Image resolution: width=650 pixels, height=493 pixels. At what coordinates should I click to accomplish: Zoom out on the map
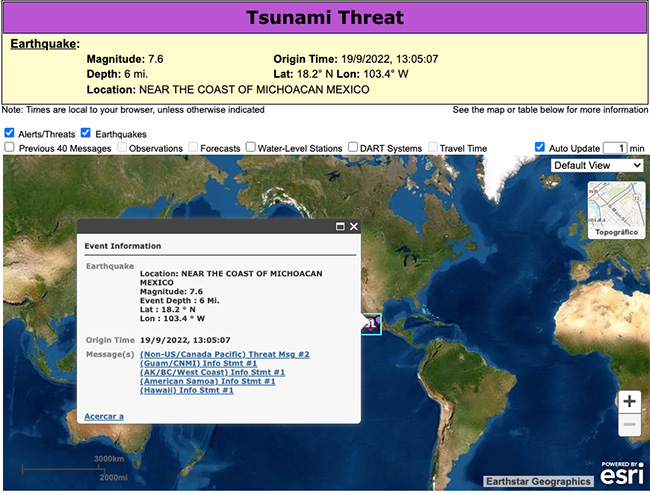[629, 425]
